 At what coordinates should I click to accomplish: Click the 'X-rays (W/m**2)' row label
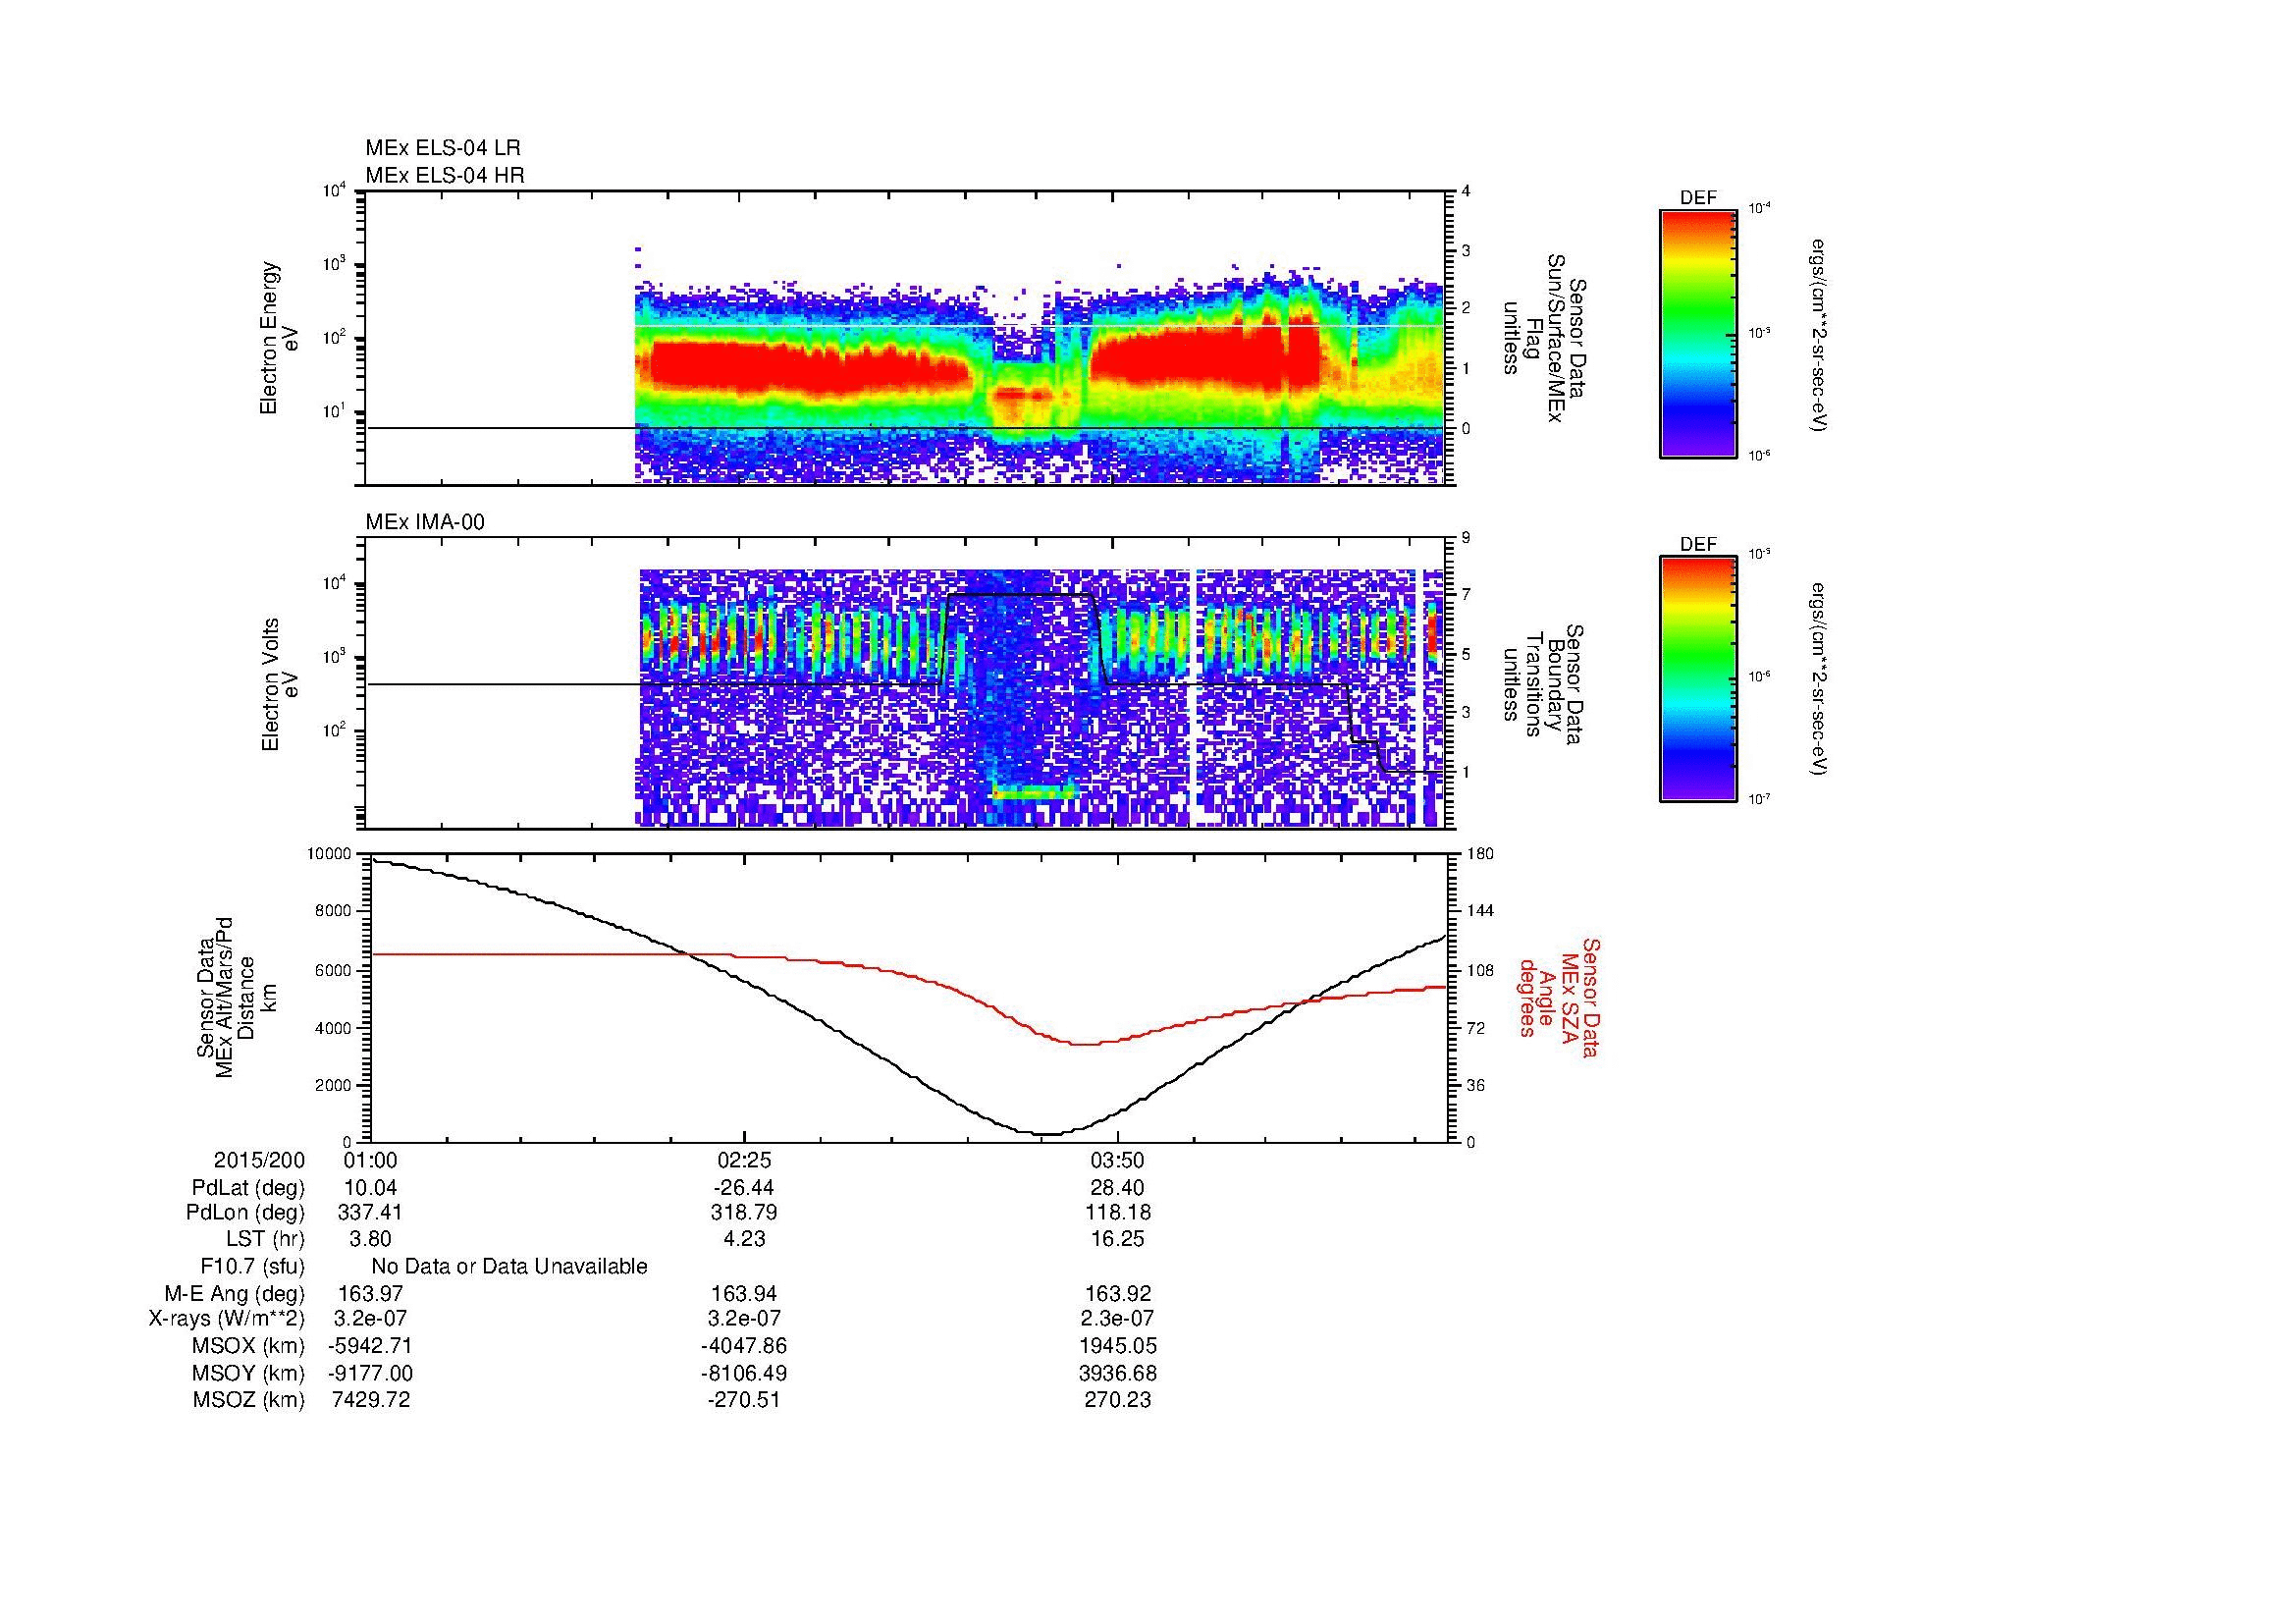pyautogui.click(x=227, y=1319)
